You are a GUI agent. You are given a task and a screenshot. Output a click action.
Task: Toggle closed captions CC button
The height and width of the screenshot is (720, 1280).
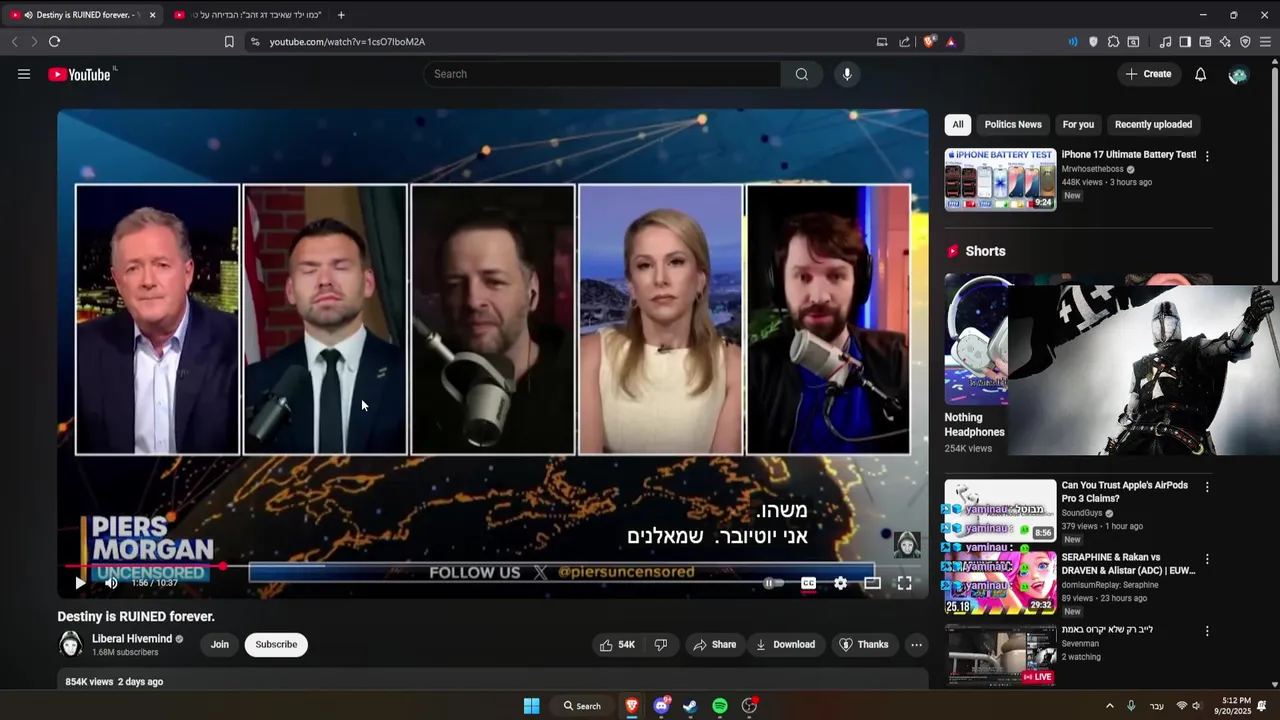[x=808, y=583]
